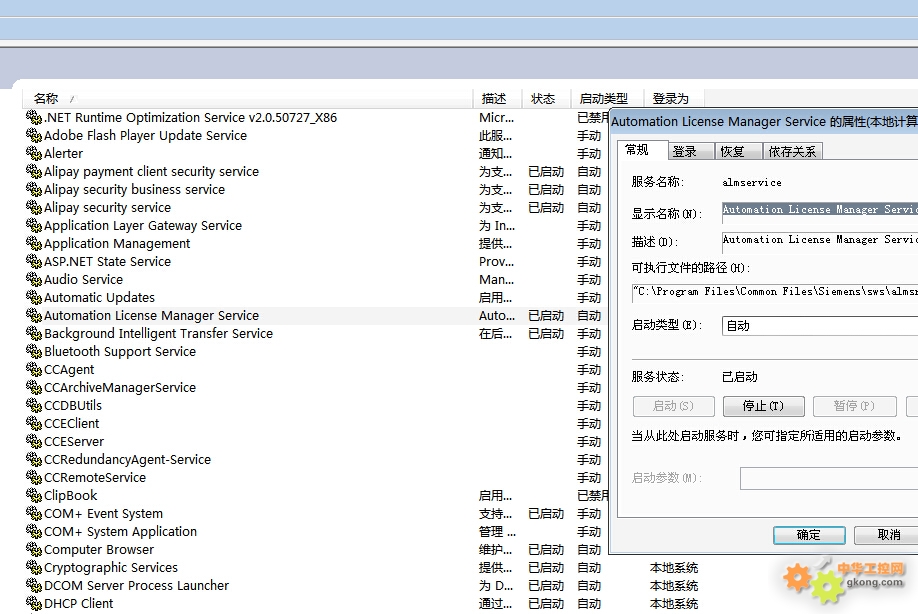
Task: Select the .NET Runtime Optimization Service gear icon
Action: pyautogui.click(x=34, y=117)
